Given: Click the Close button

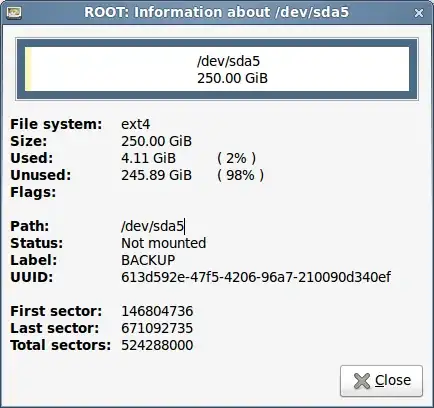Looking at the screenshot, I should click(x=381, y=381).
